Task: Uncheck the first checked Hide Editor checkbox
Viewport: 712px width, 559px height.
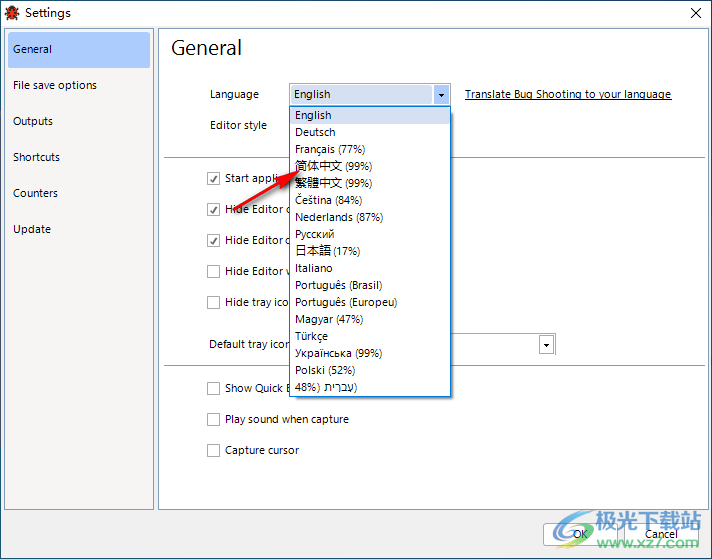Action: [213, 209]
